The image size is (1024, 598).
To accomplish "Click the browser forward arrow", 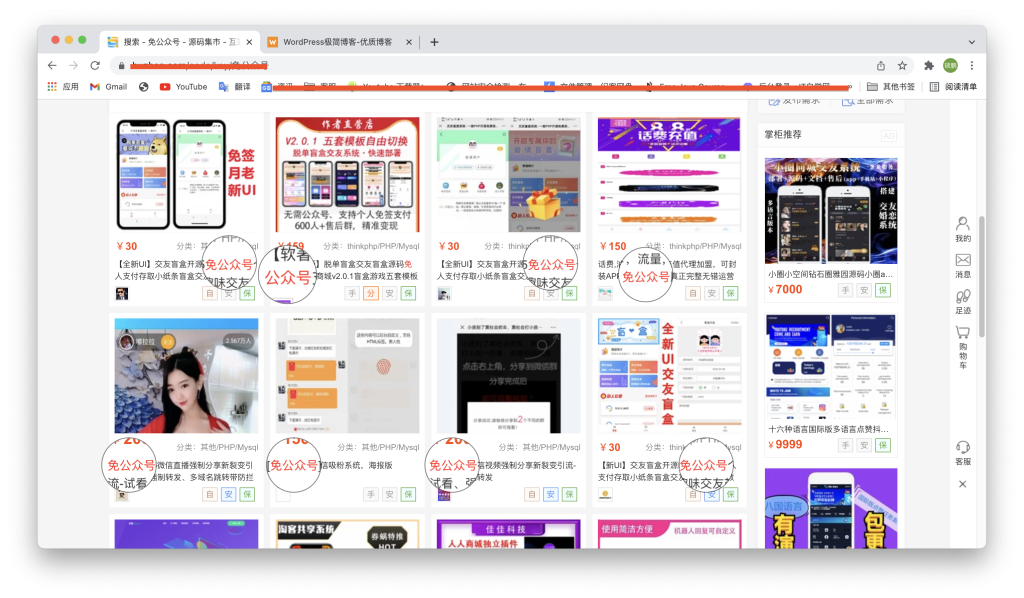I will point(73,65).
